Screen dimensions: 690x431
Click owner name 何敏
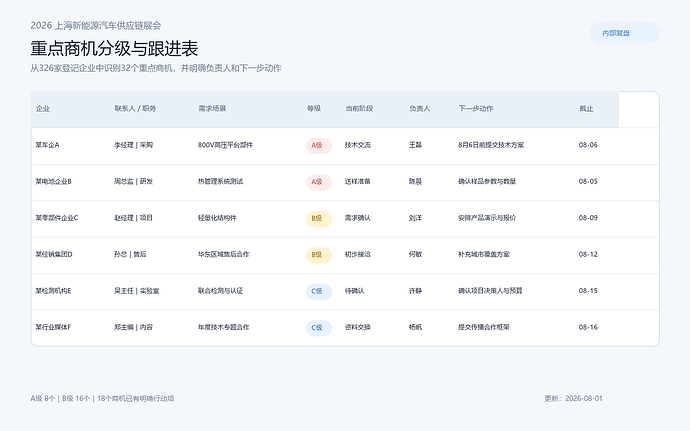[415, 254]
